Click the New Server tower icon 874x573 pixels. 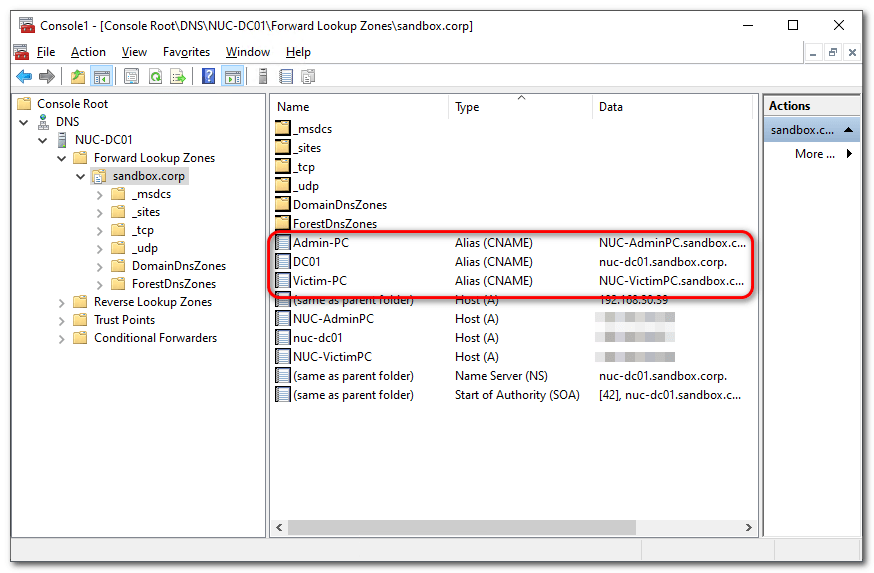(263, 76)
